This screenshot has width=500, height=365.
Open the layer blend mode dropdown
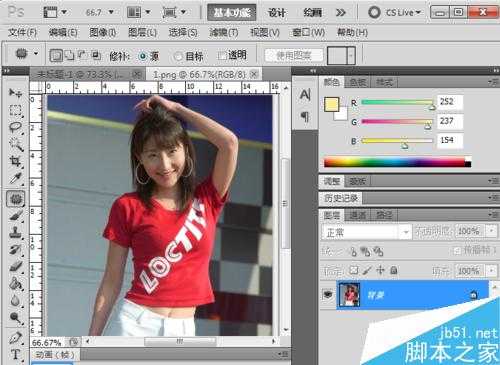[366, 232]
